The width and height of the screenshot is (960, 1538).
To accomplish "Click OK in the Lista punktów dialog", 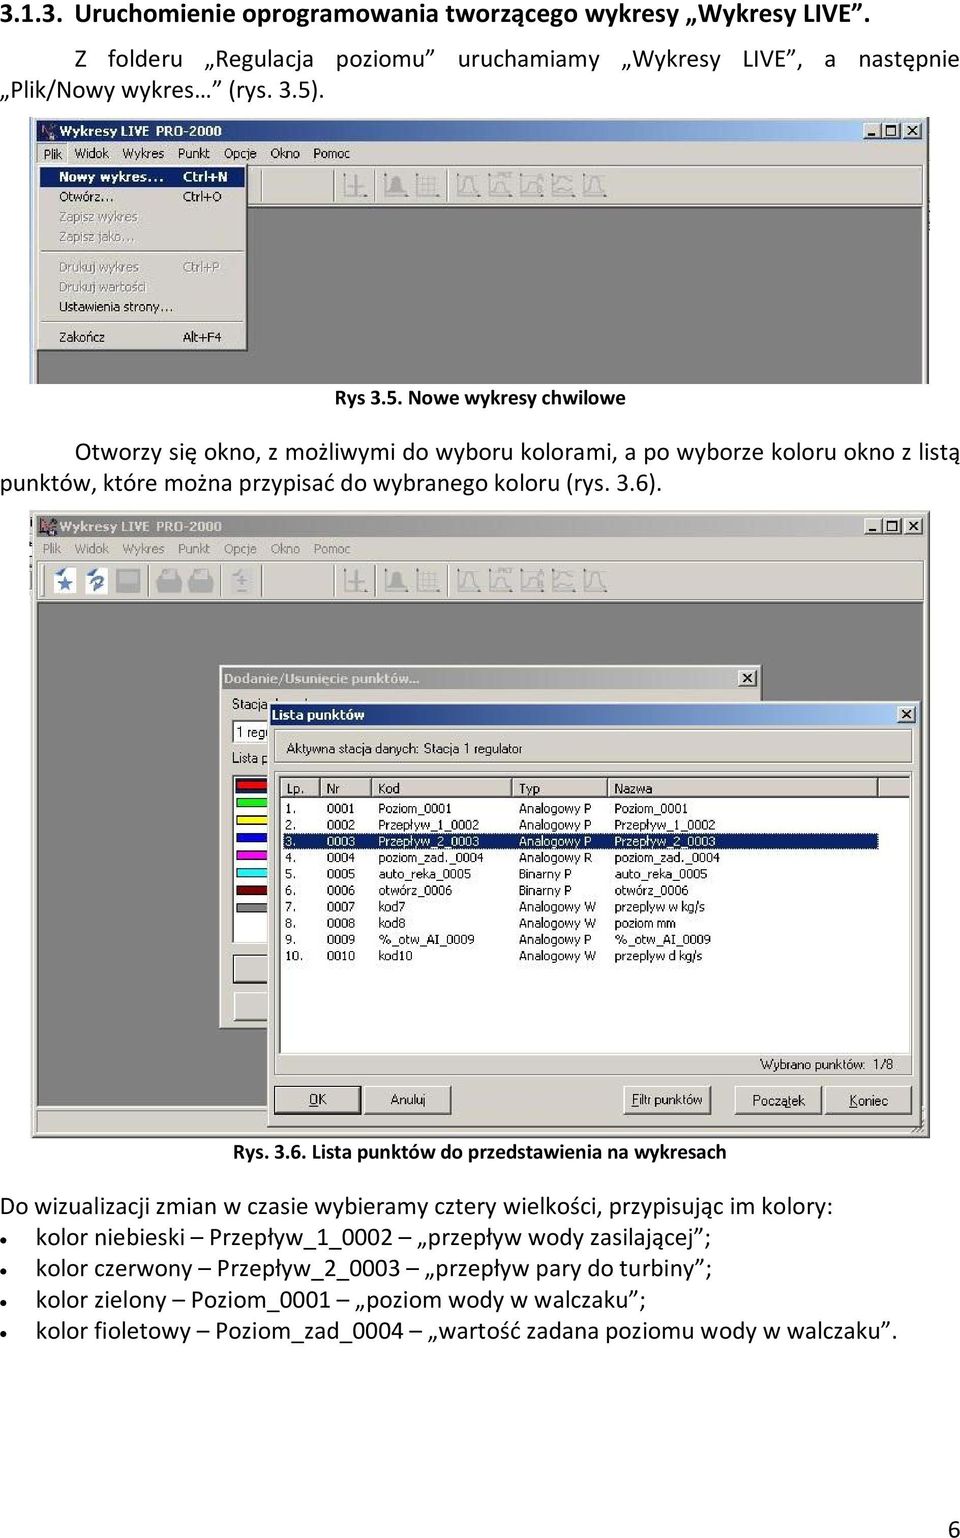I will (x=318, y=1100).
